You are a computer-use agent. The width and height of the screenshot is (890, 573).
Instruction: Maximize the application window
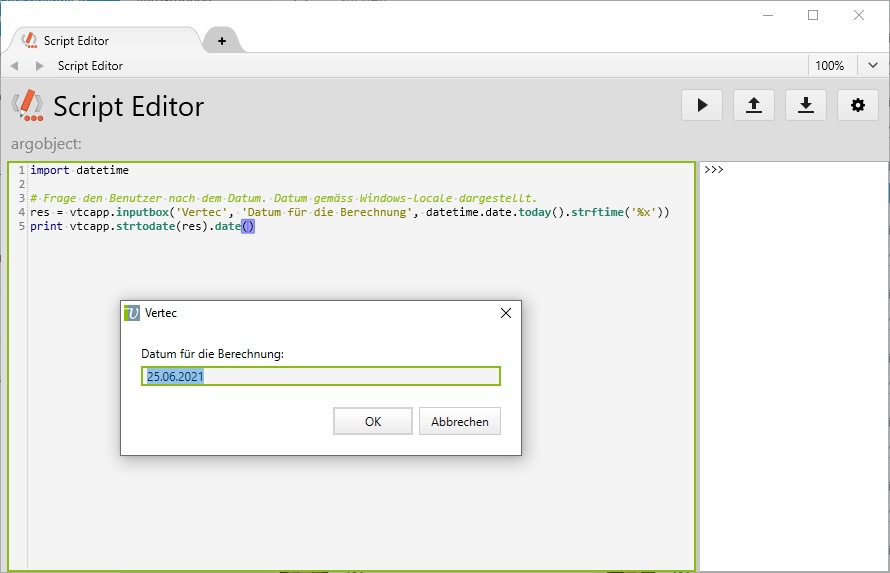coord(813,15)
